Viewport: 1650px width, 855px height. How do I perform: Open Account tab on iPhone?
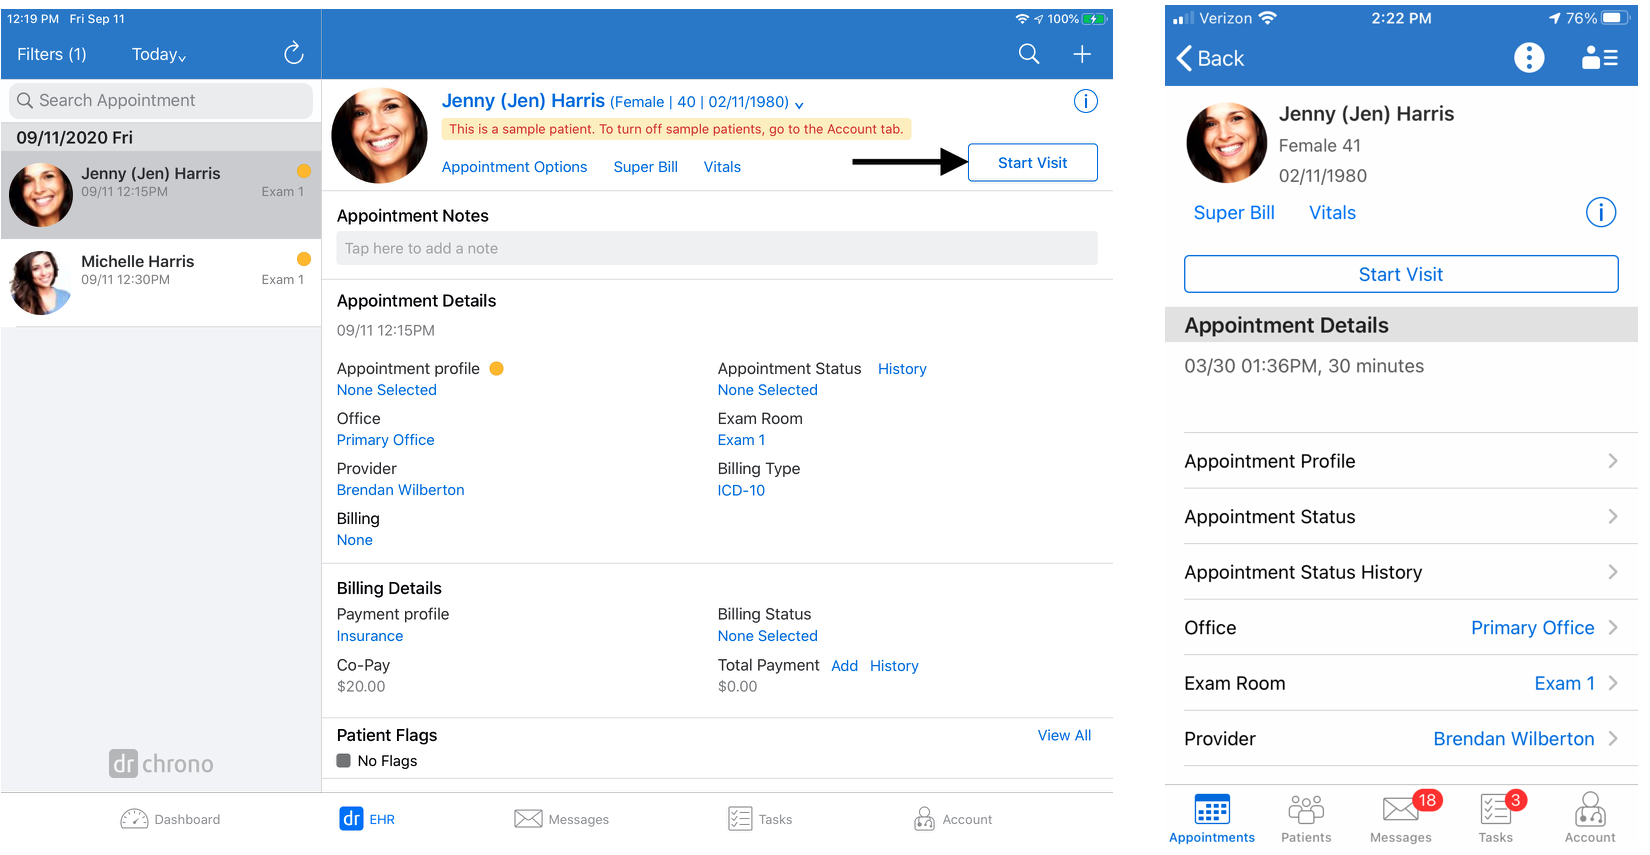point(1590,819)
